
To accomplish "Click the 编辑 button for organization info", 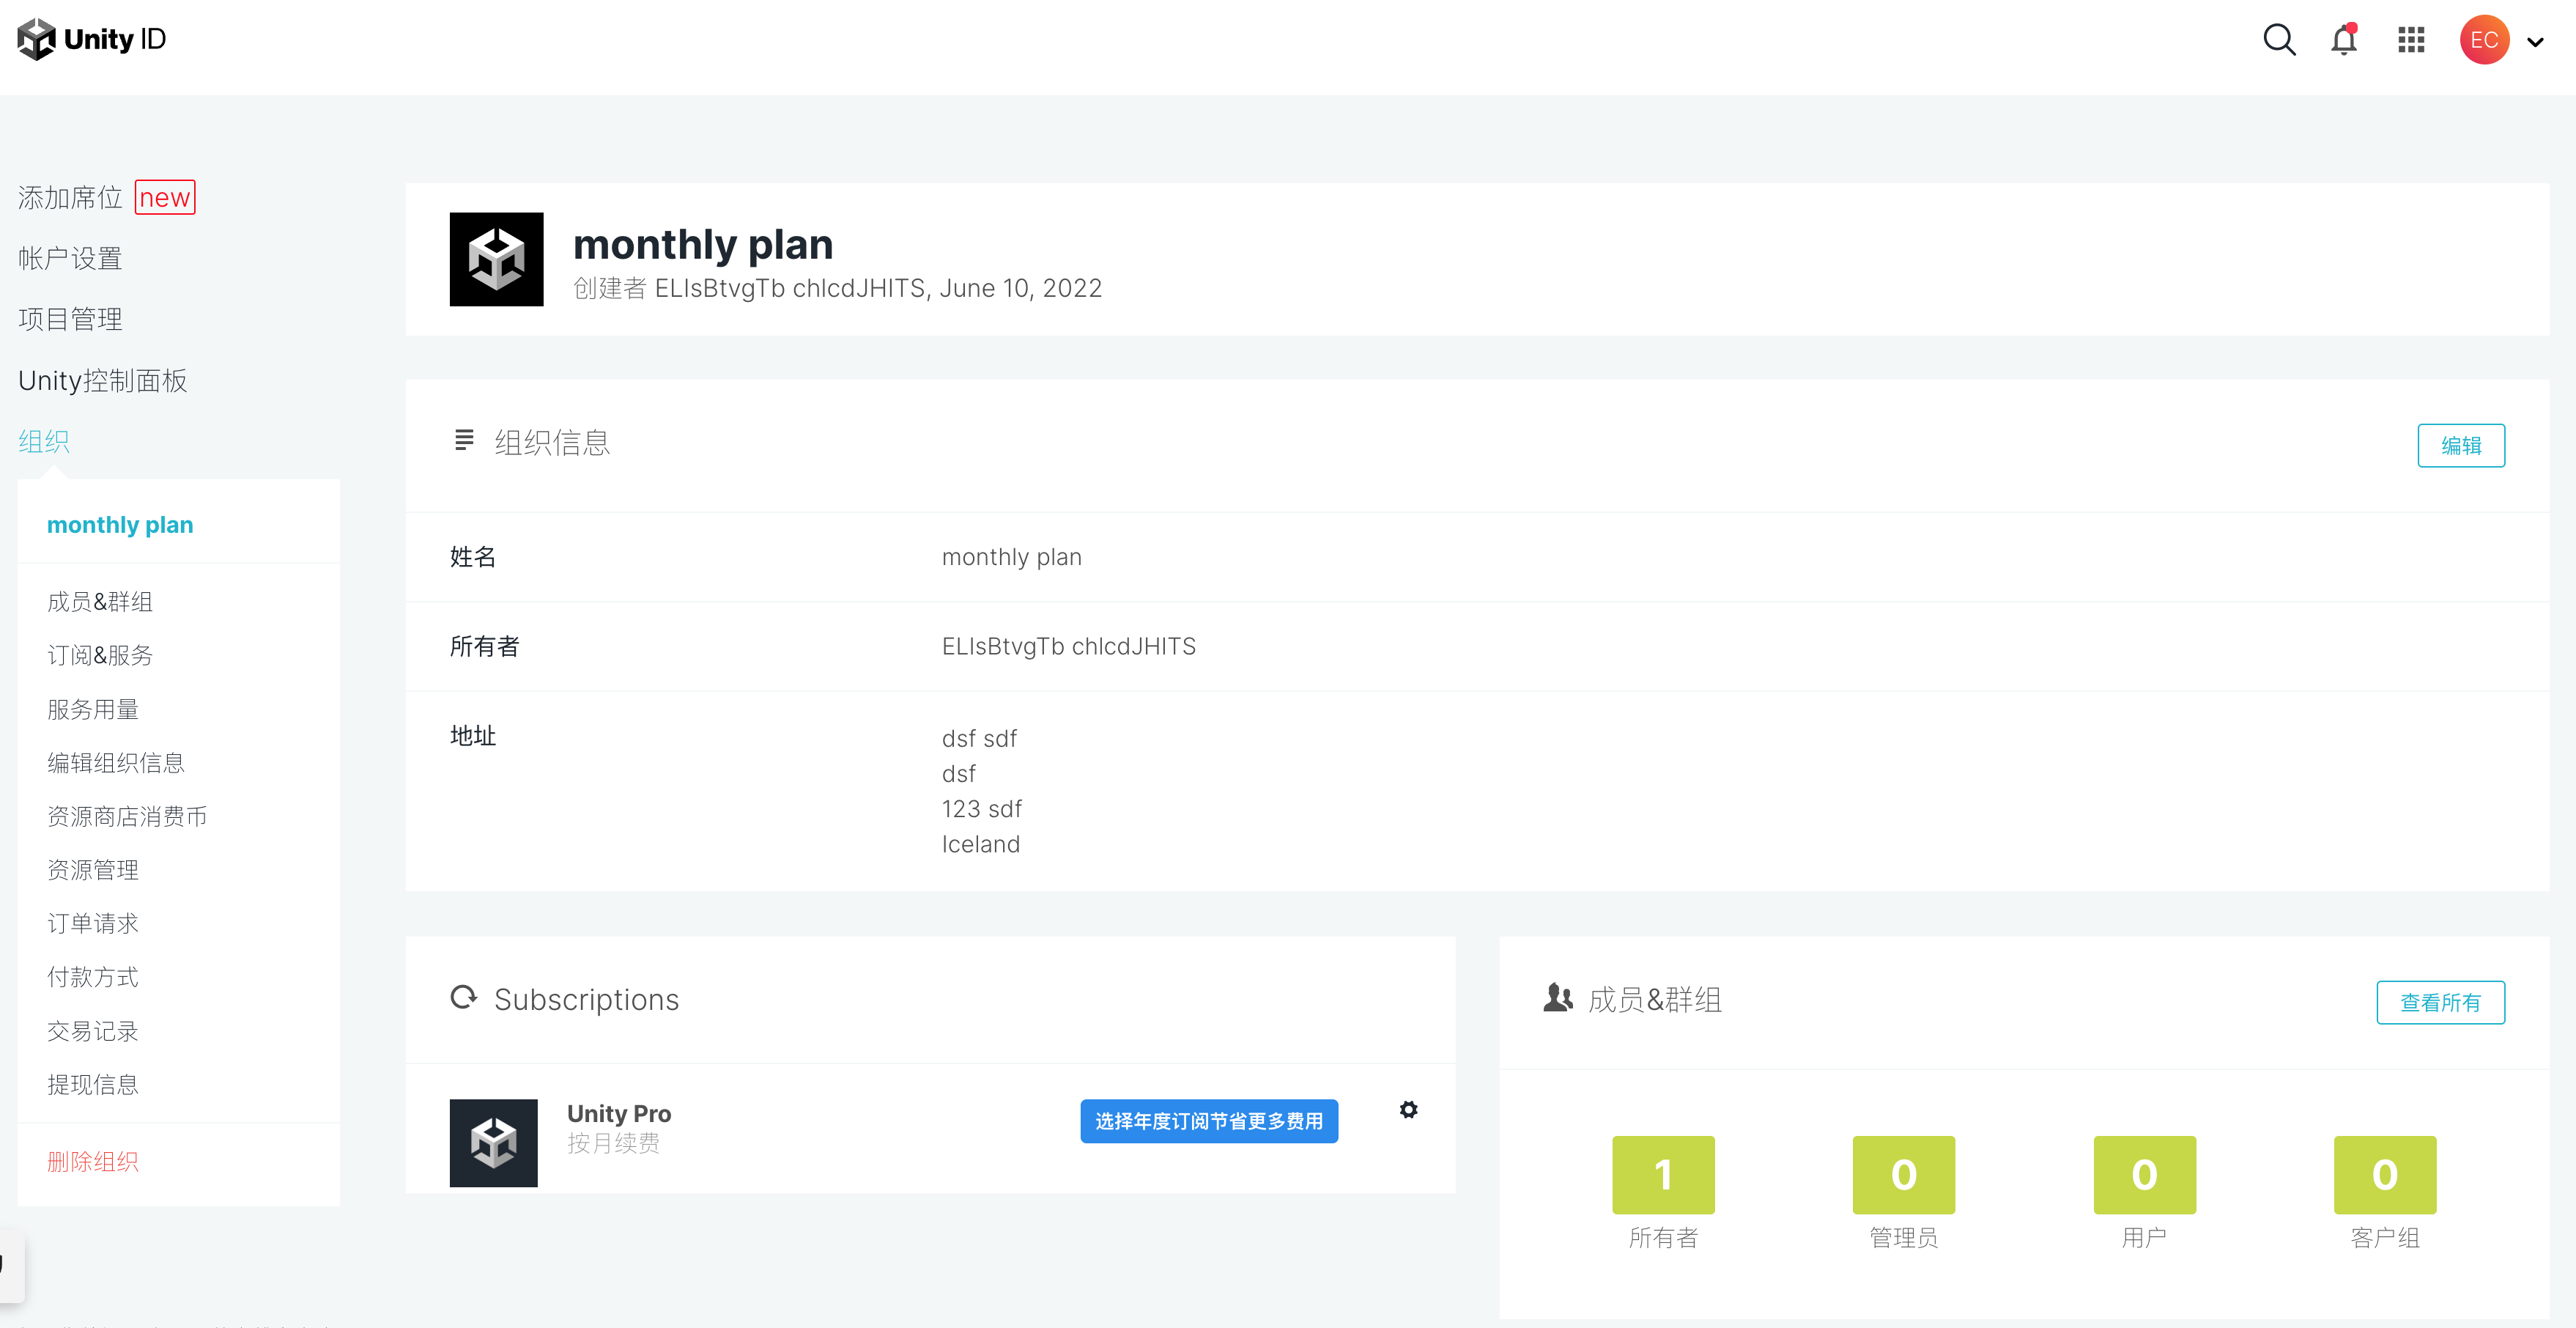I will (2461, 445).
